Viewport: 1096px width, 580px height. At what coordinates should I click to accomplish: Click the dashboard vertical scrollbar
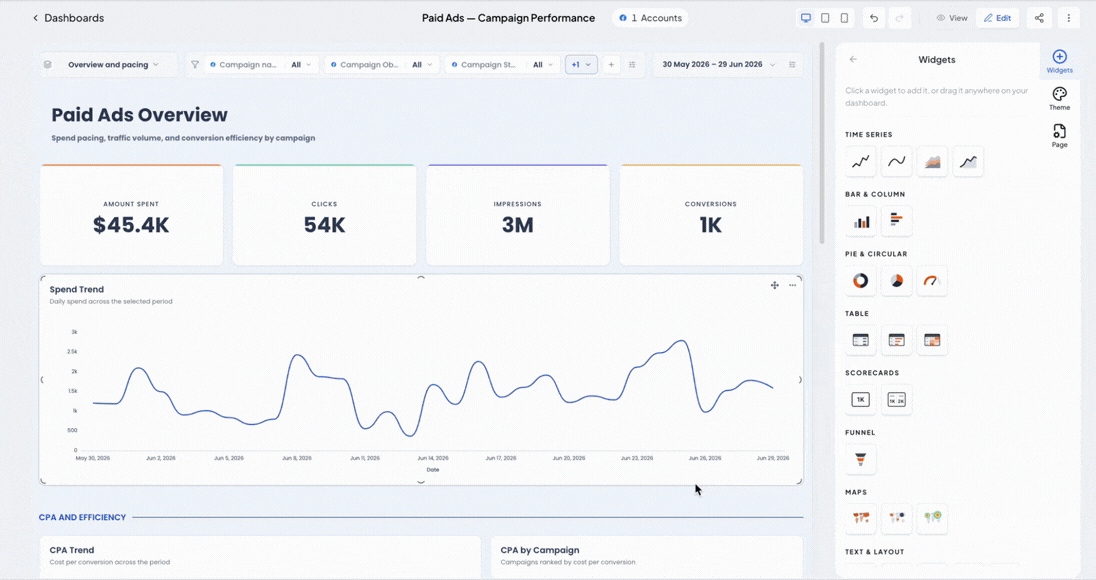coord(822,143)
